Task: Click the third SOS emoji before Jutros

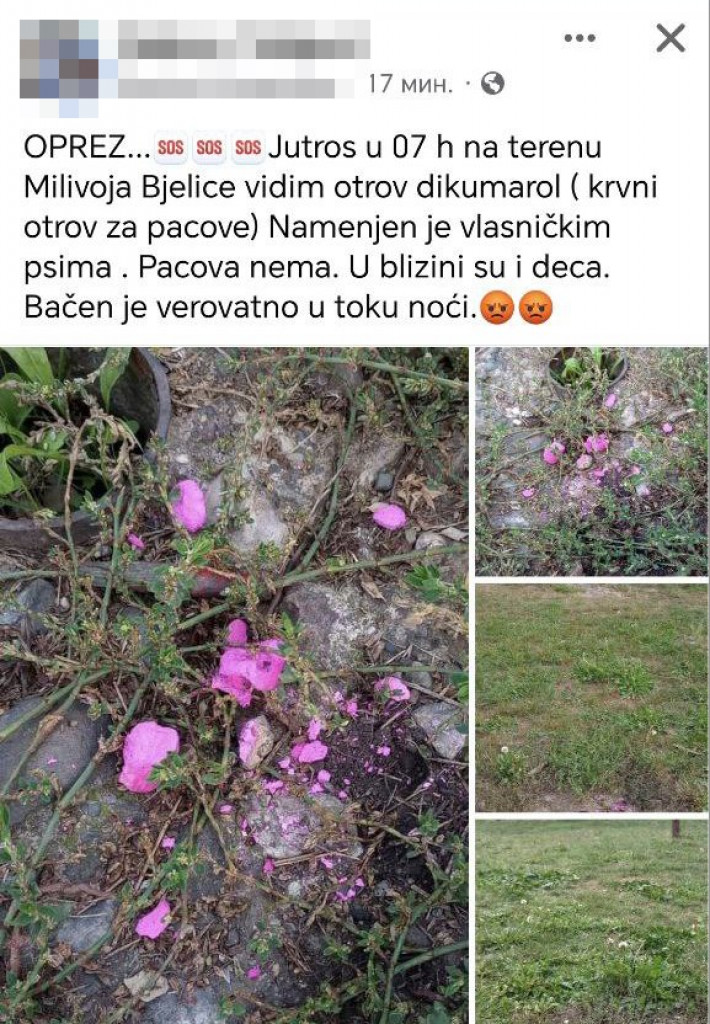Action: point(248,148)
